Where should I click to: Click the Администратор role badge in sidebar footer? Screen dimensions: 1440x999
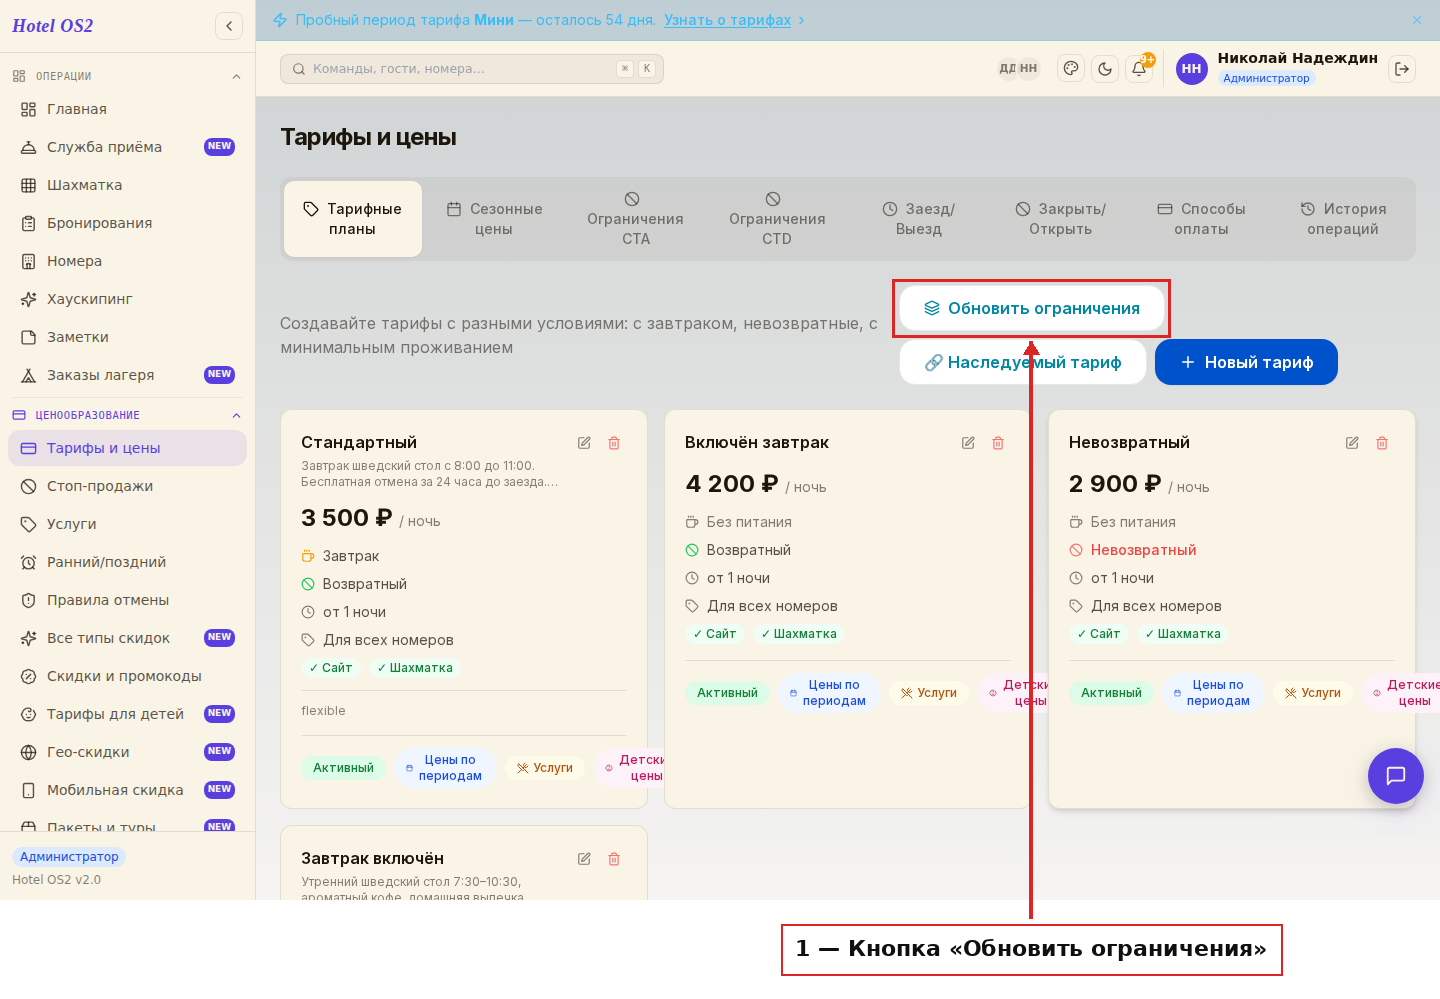point(69,857)
